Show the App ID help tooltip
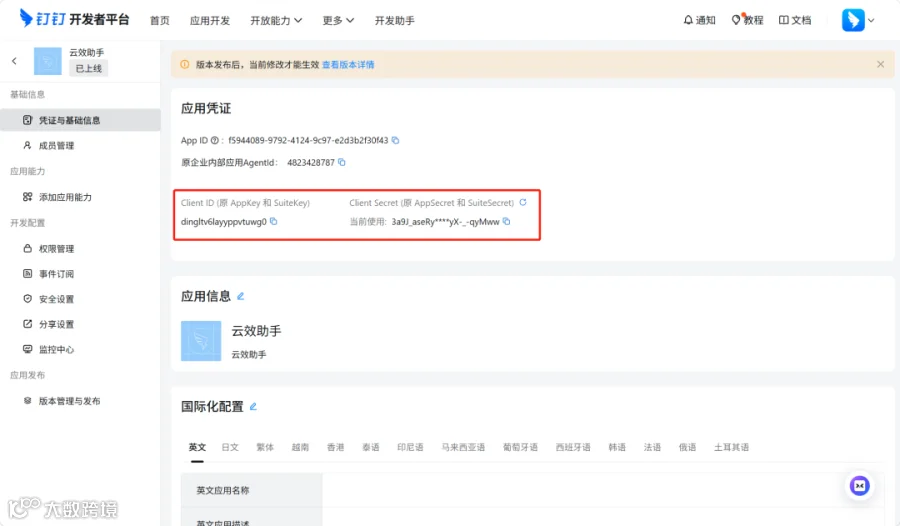 coord(215,140)
